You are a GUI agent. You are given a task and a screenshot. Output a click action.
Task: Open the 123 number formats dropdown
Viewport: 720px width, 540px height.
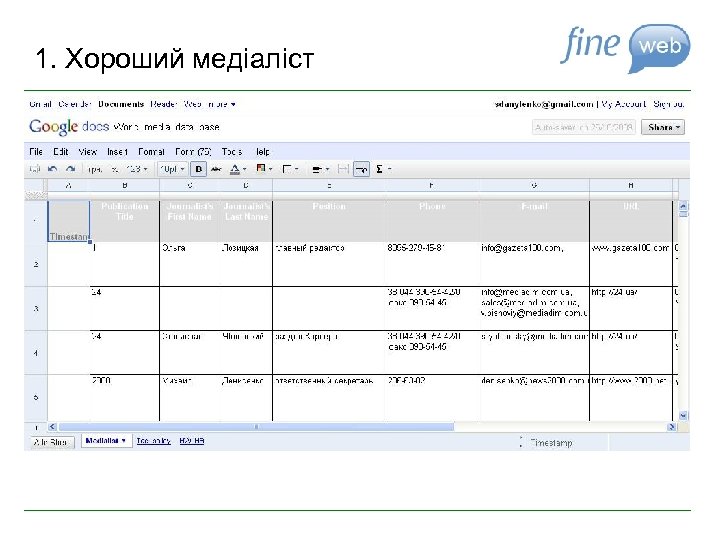(x=136, y=169)
